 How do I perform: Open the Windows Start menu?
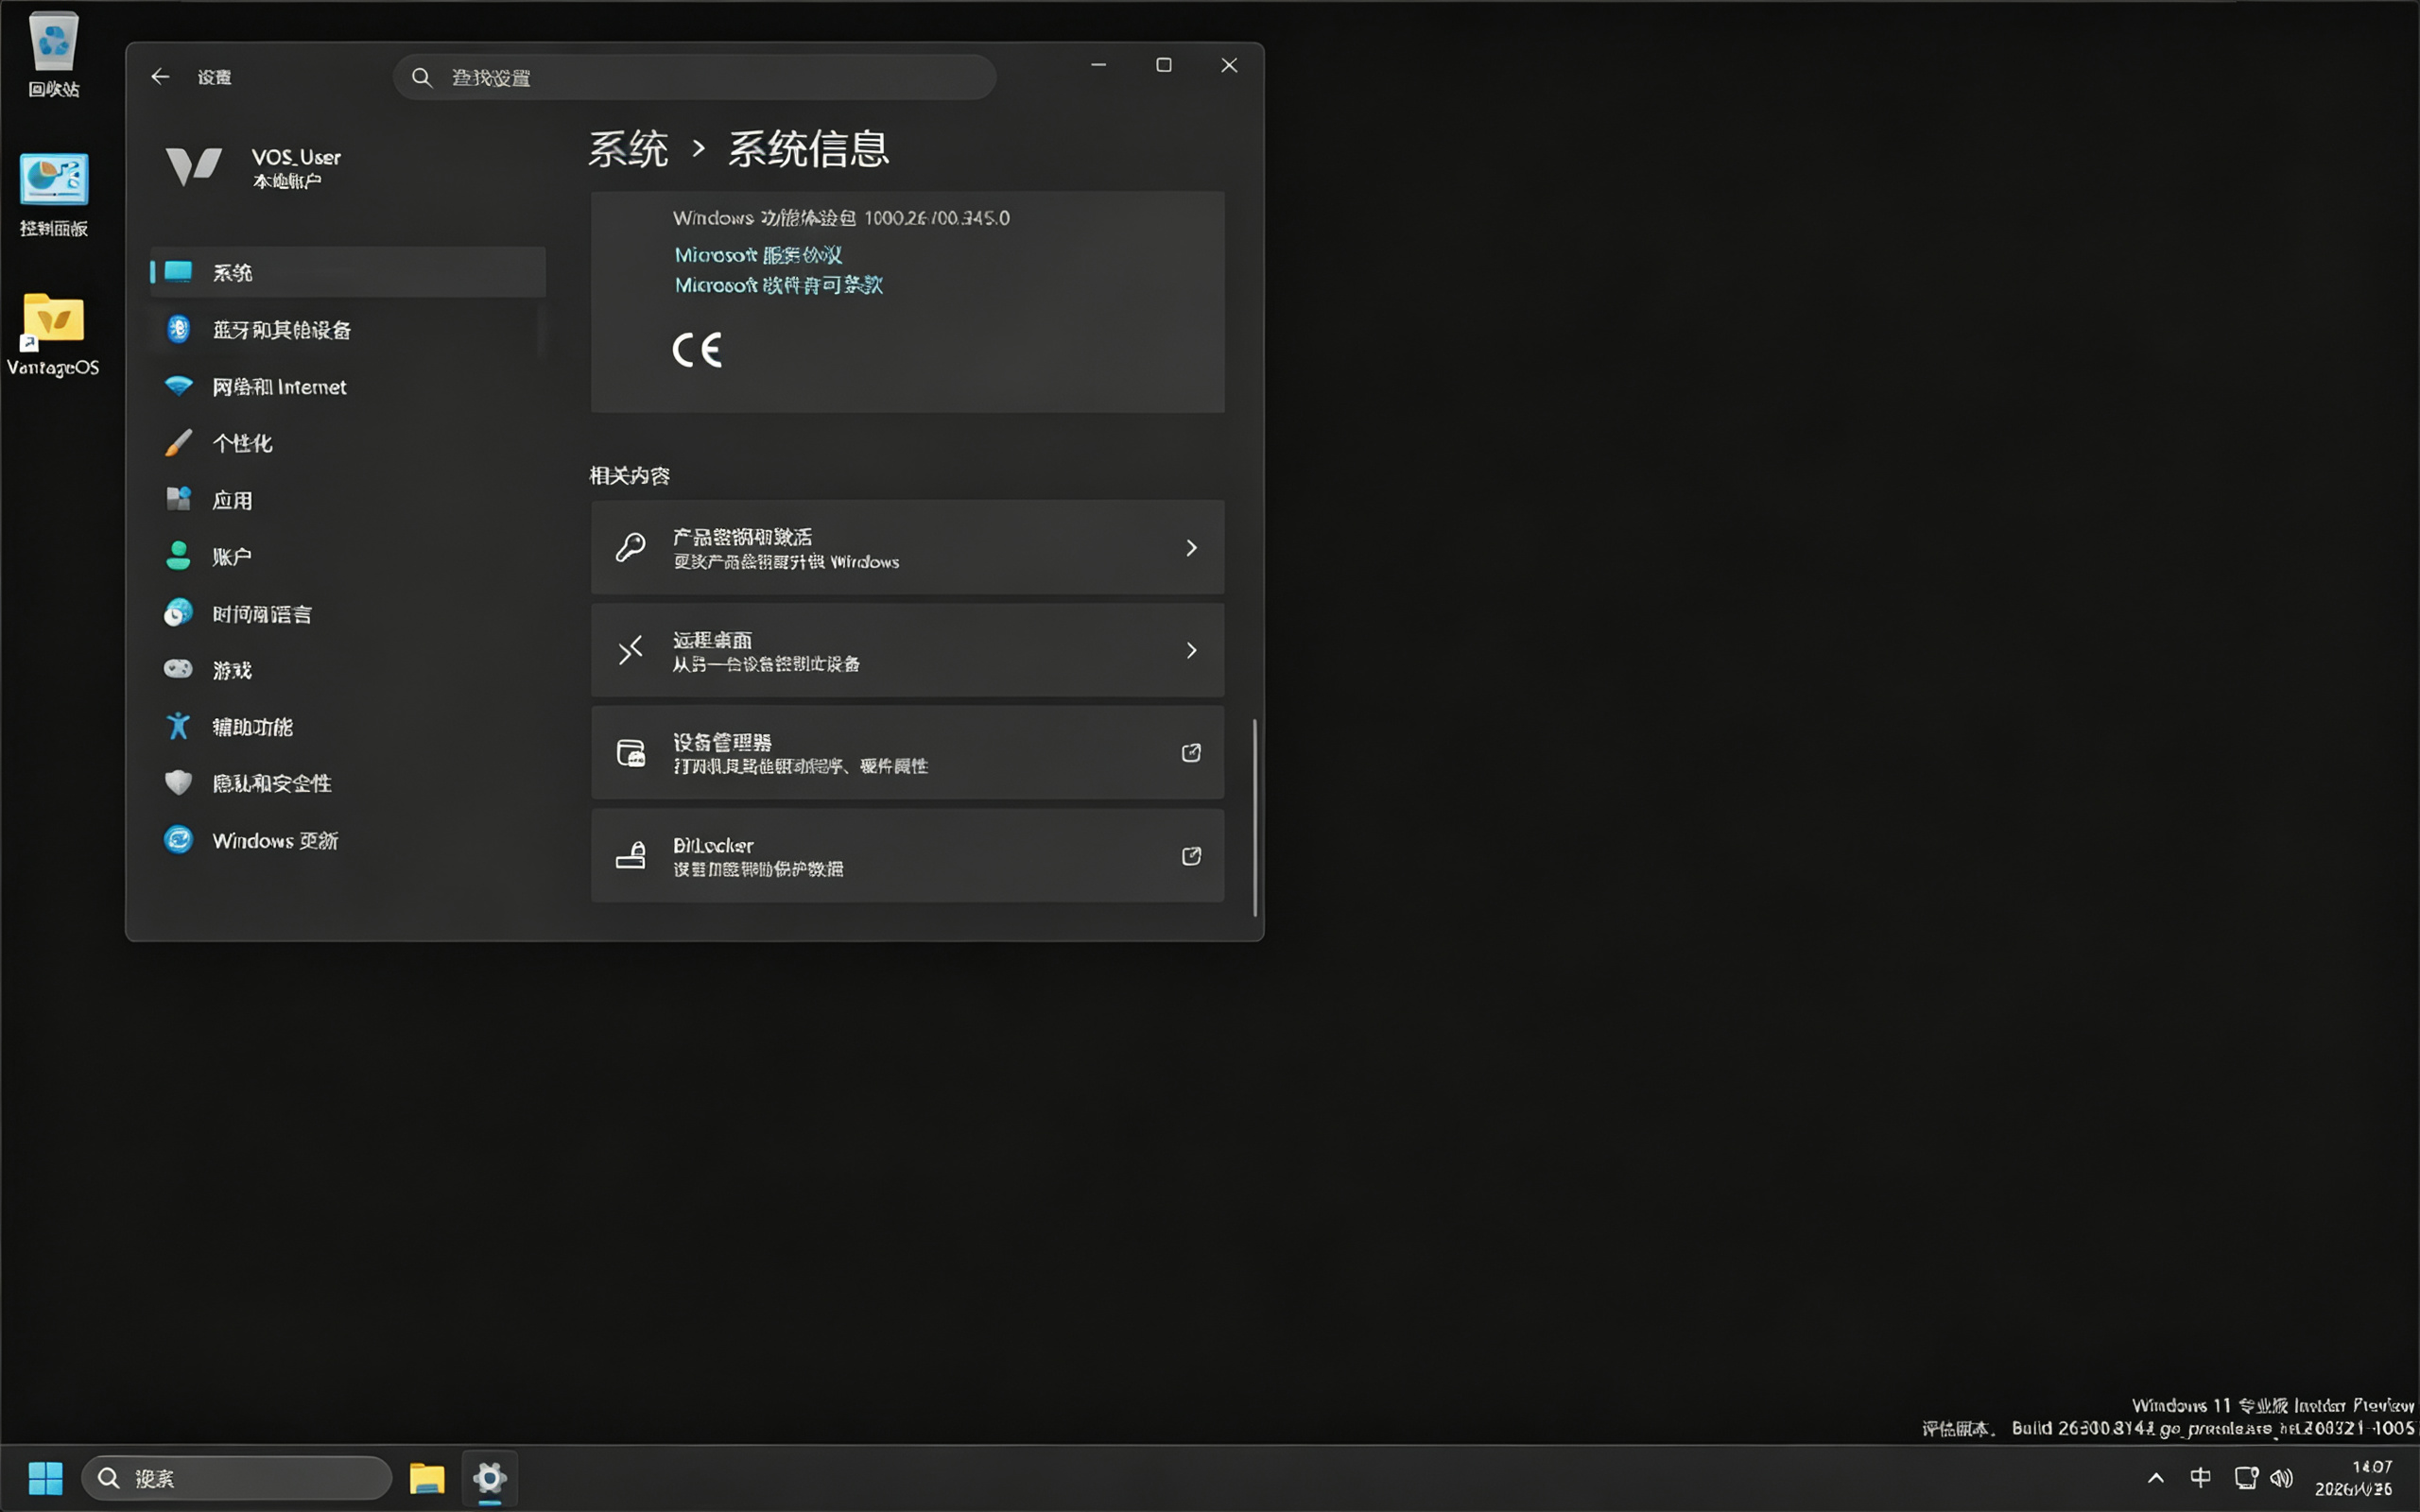click(x=45, y=1478)
